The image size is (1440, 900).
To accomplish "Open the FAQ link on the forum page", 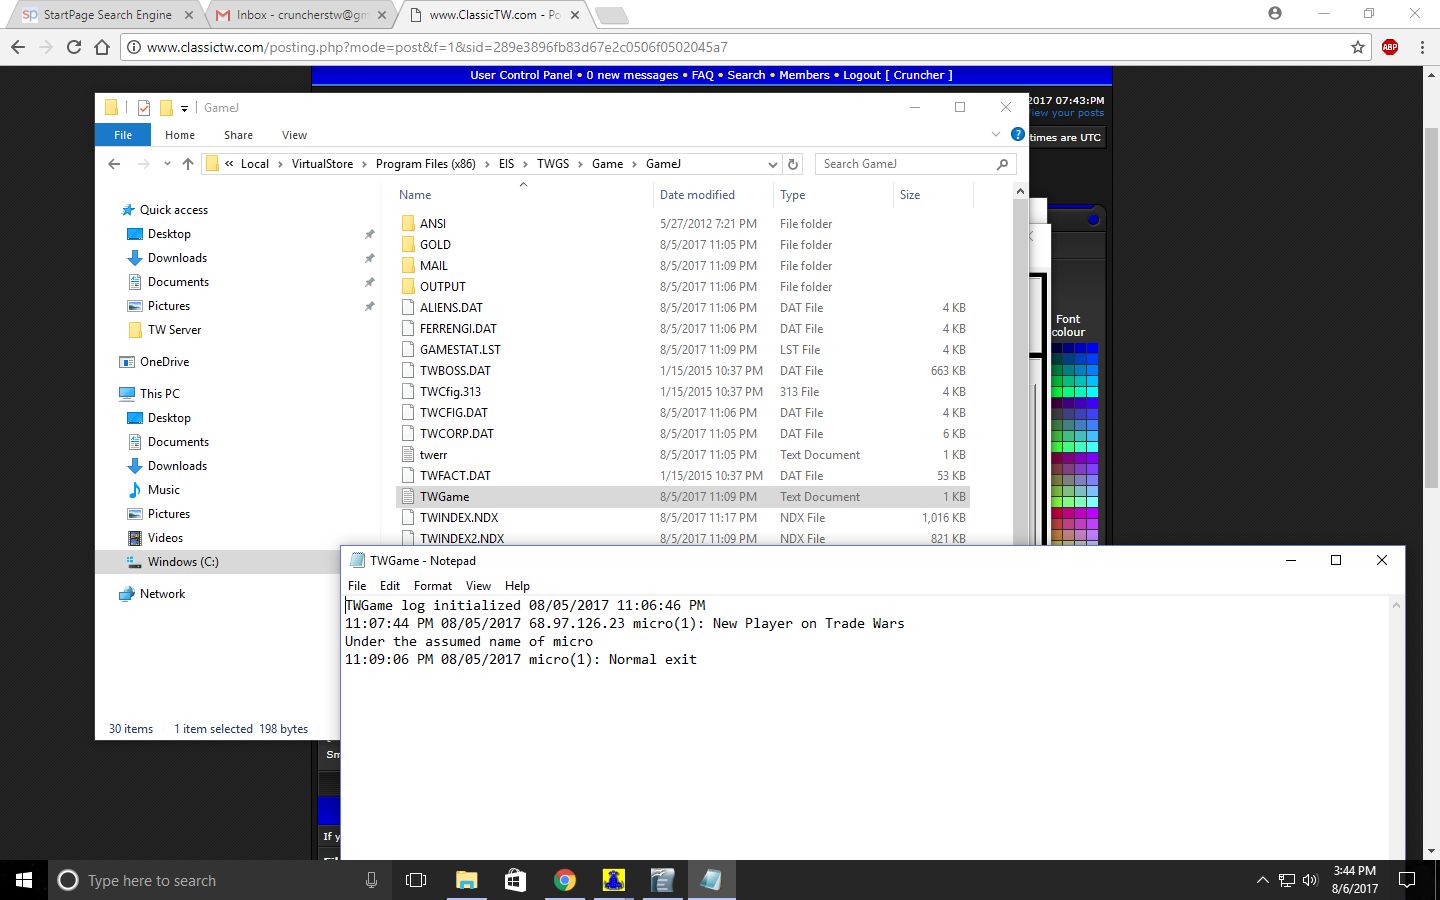I will click(703, 74).
